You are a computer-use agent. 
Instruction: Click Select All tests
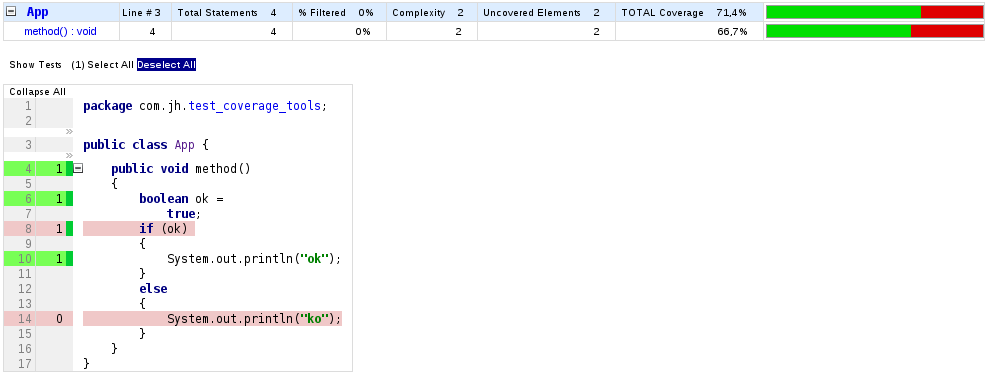[x=110, y=65]
